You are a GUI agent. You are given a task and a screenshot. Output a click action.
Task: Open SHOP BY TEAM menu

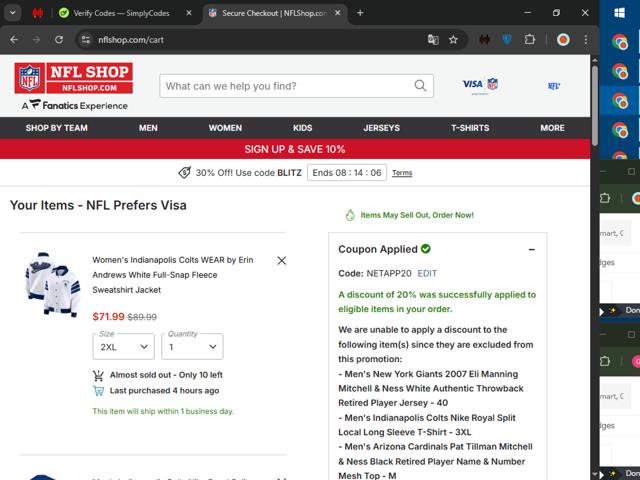click(x=57, y=128)
